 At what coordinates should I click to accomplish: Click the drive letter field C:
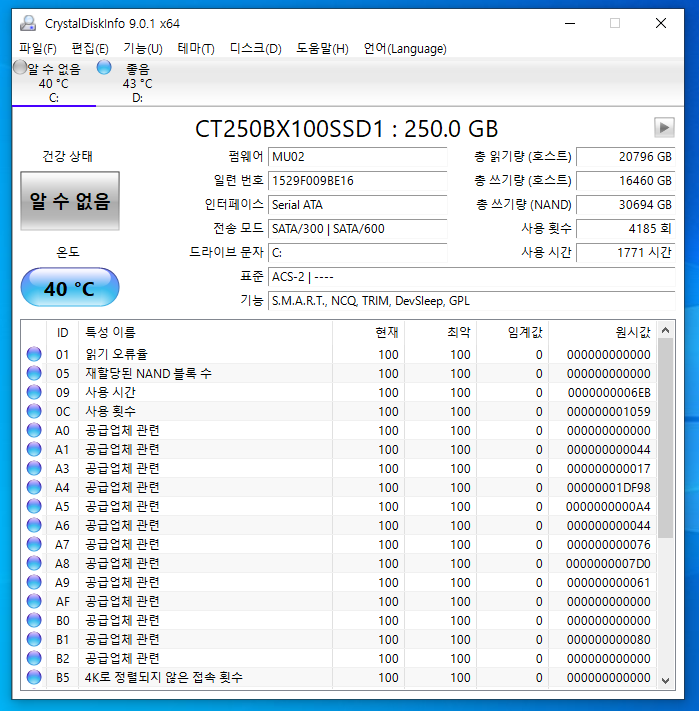(x=358, y=253)
